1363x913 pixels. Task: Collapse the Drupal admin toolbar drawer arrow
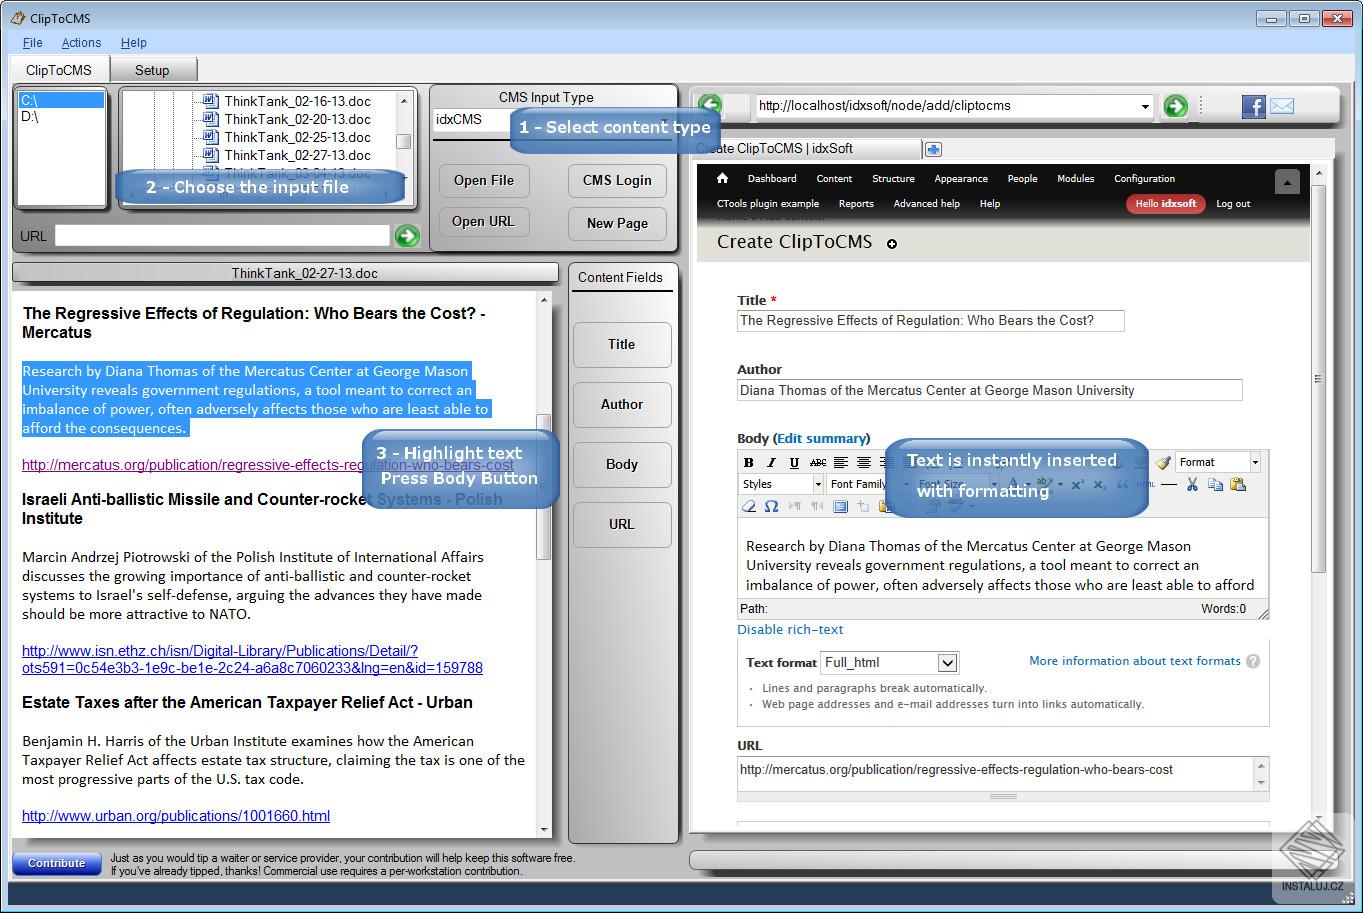coord(1288,181)
